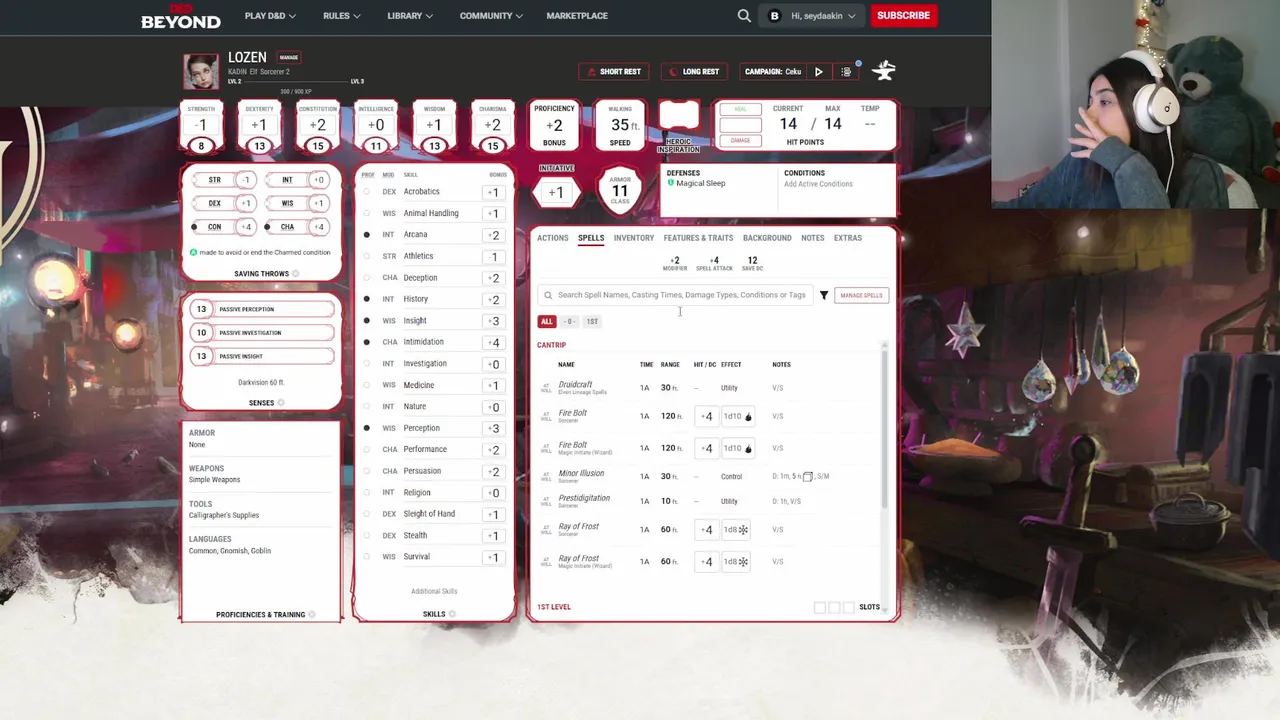The height and width of the screenshot is (720, 1280).
Task: Click cold damage 1d8 on Wizard Ray of Frost
Action: (736, 562)
